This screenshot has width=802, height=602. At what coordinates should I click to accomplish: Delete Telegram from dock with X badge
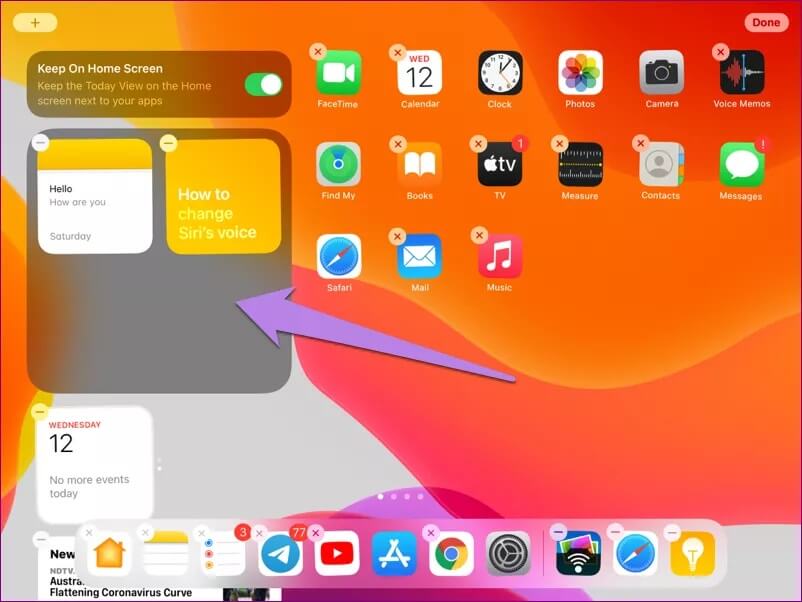pos(259,533)
